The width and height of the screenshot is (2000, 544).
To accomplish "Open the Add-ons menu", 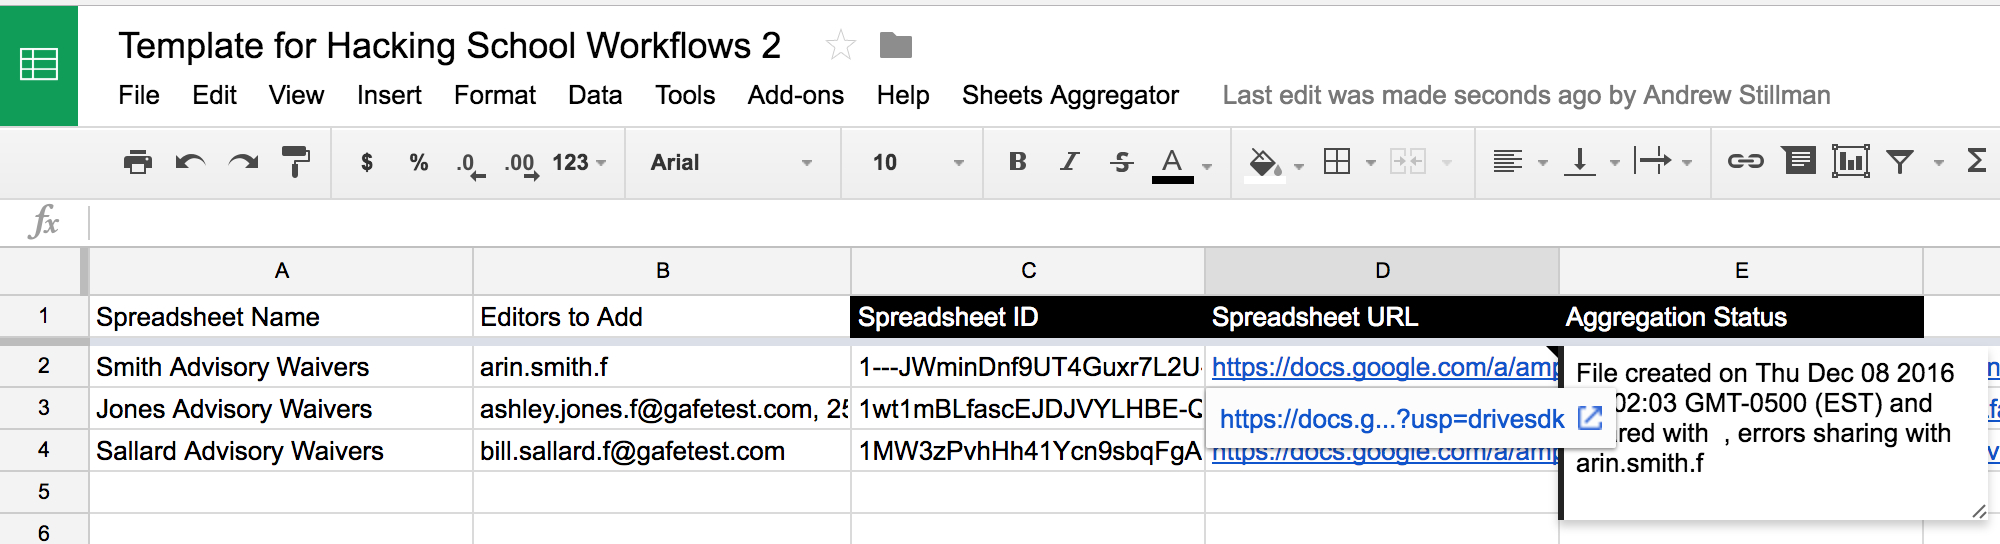I will pos(795,95).
